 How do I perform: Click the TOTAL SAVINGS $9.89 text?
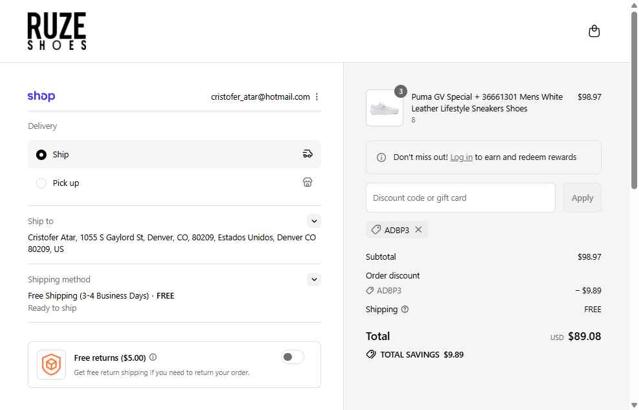pos(422,355)
